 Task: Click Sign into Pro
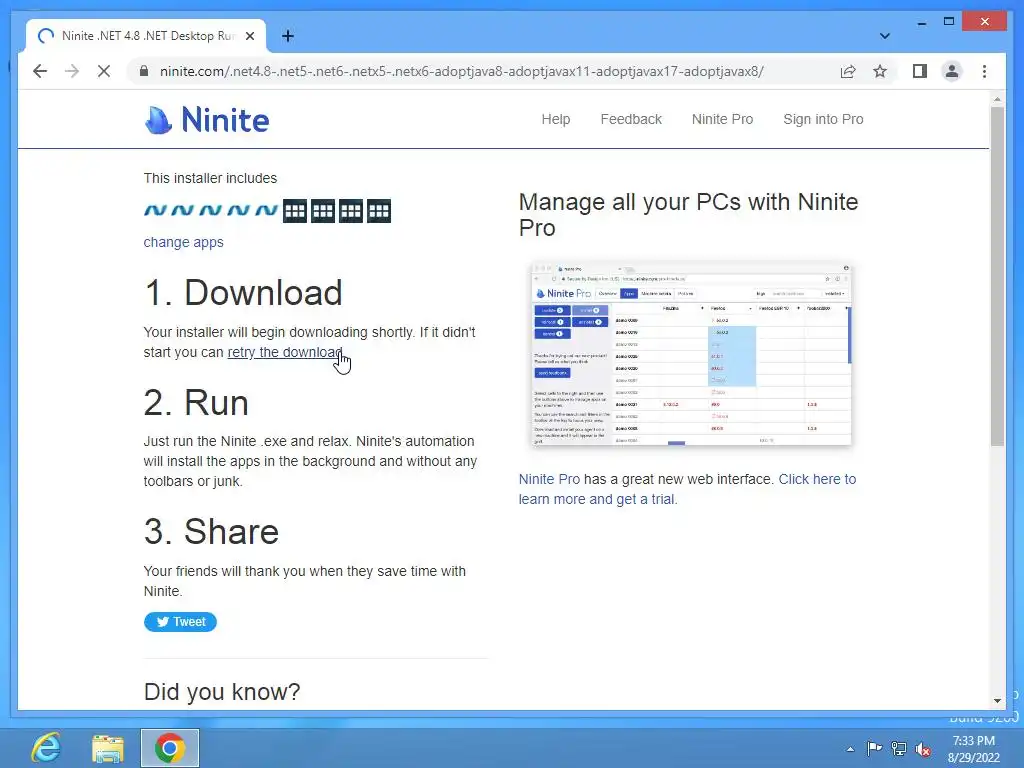[823, 119]
